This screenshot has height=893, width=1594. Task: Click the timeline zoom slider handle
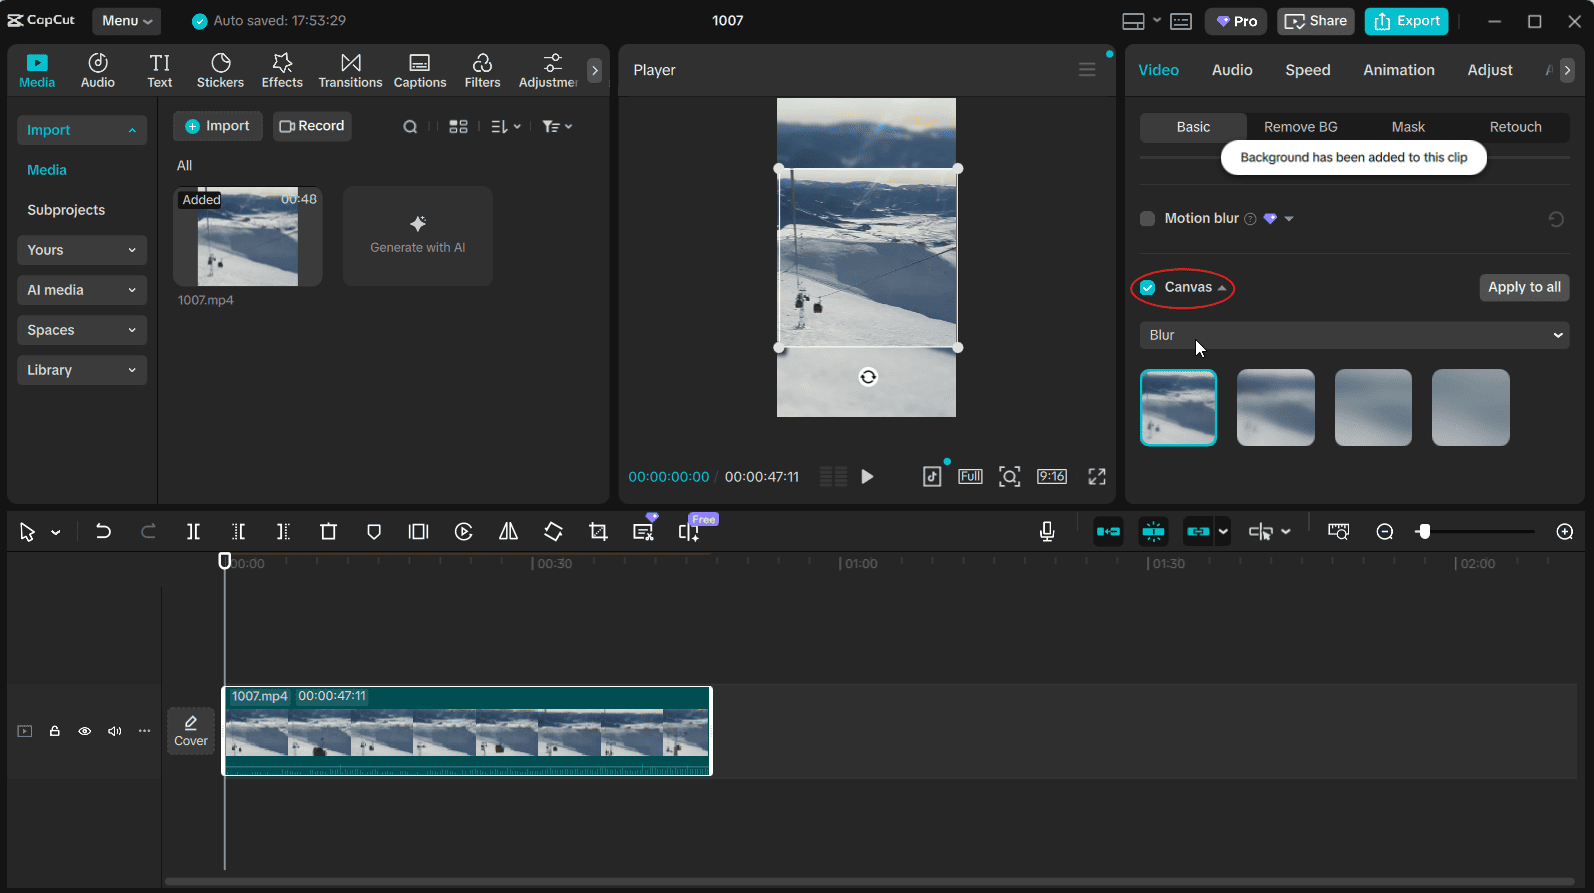click(1424, 532)
